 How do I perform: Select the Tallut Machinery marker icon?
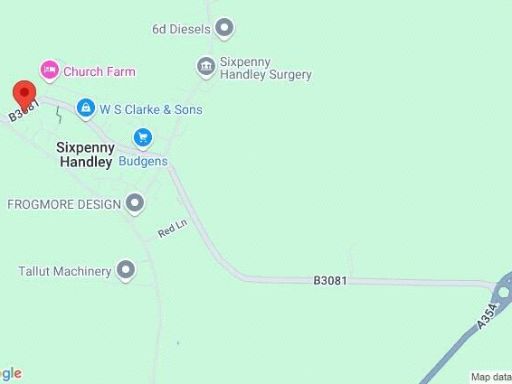coord(126,271)
